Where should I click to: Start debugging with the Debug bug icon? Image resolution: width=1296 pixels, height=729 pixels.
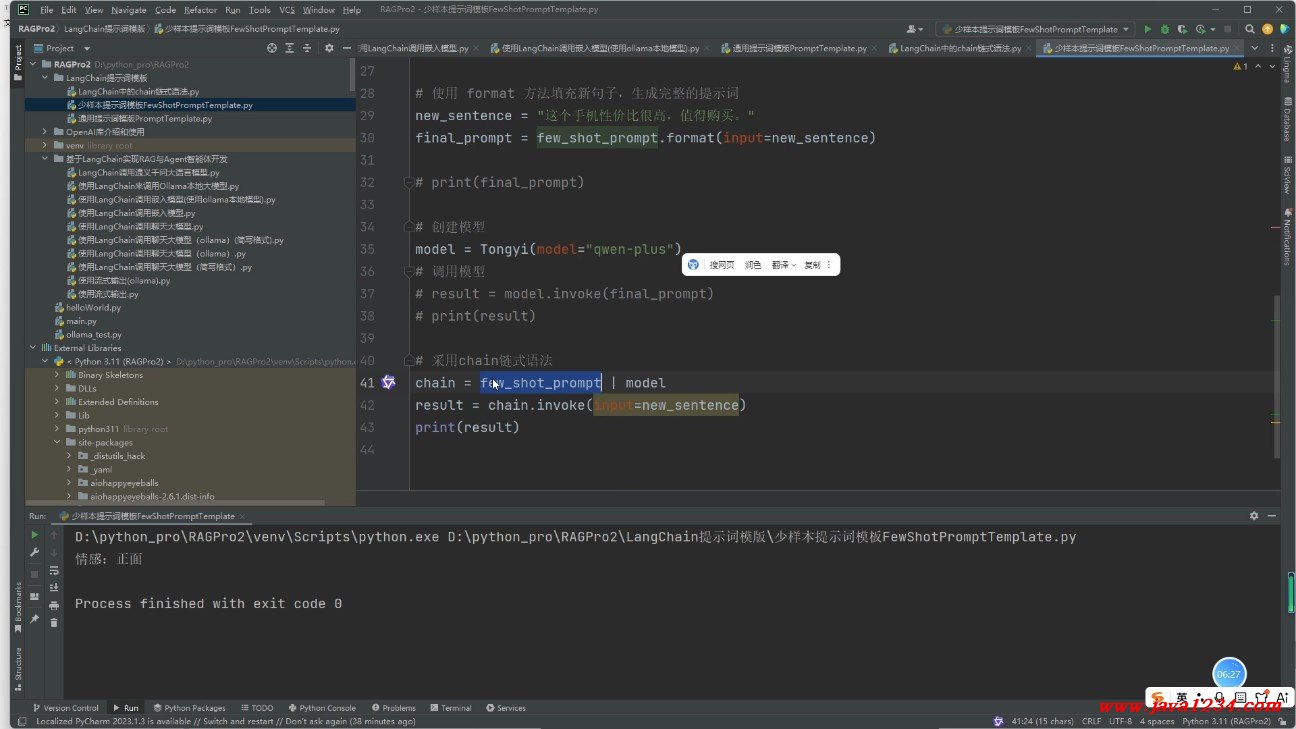tap(1164, 29)
